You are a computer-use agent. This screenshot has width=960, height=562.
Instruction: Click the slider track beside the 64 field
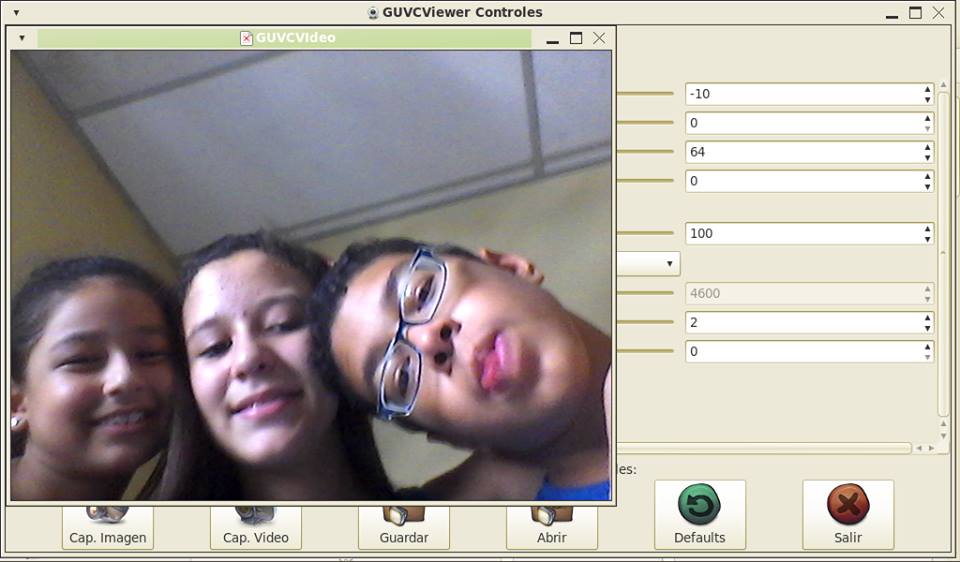point(645,151)
